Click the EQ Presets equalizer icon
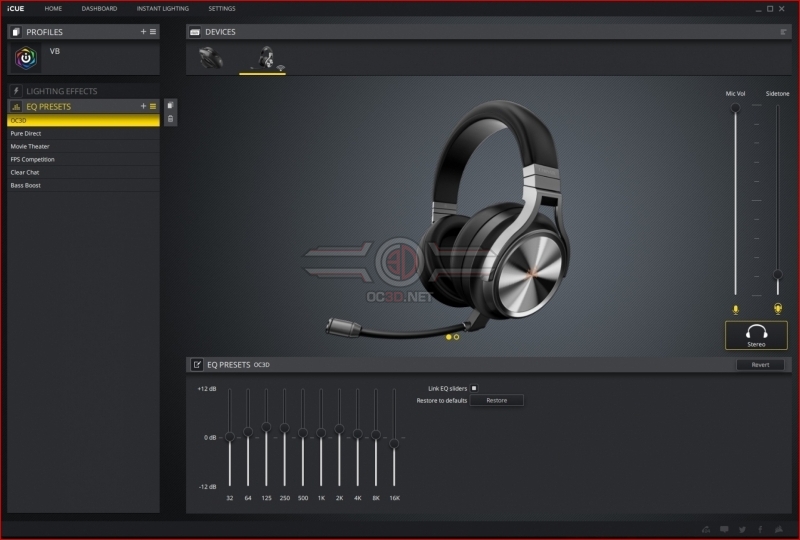This screenshot has width=800, height=540. (16, 107)
